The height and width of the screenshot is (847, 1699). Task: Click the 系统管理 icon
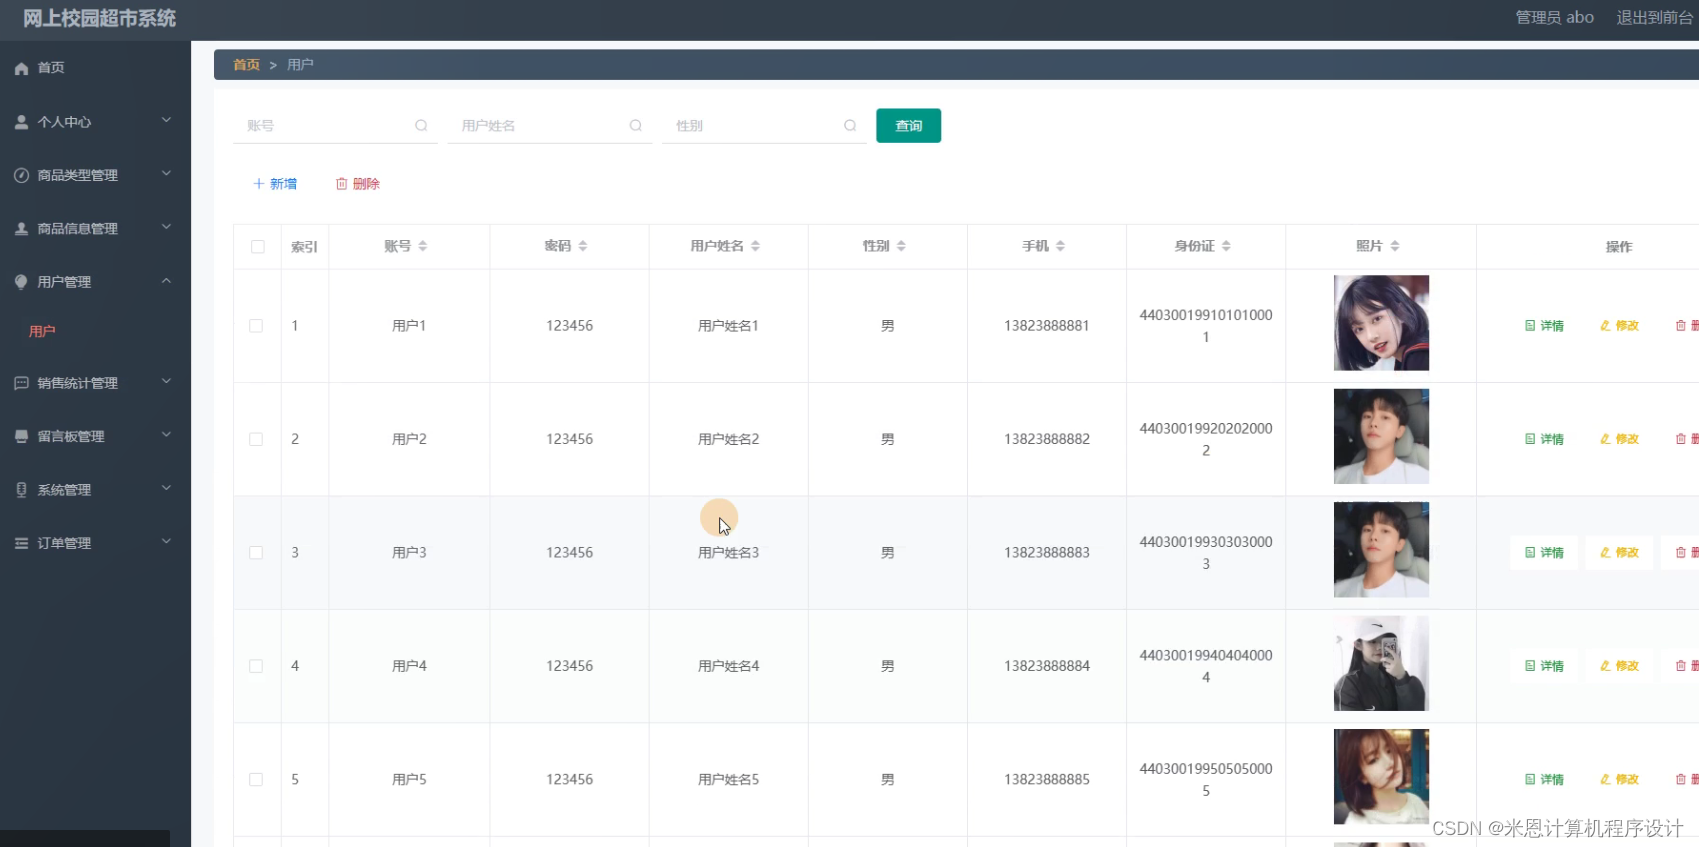tap(21, 490)
